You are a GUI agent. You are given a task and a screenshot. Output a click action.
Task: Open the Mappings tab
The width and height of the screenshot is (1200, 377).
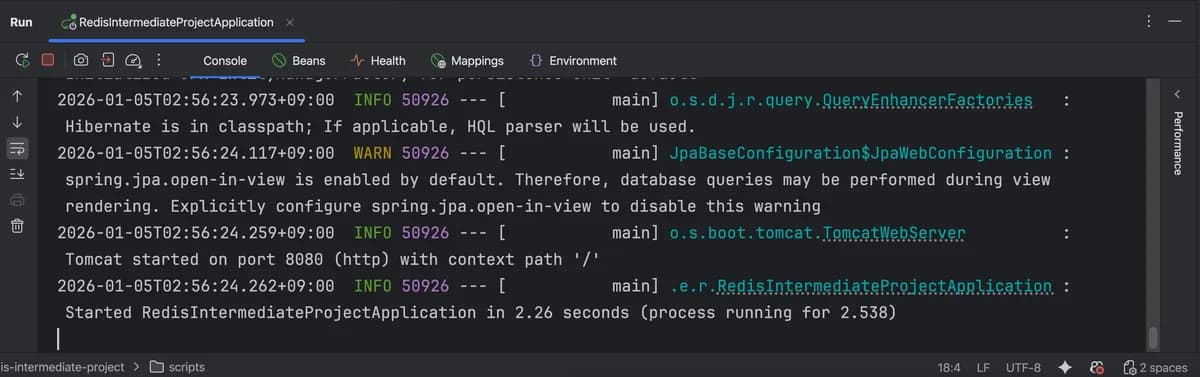pyautogui.click(x=467, y=61)
